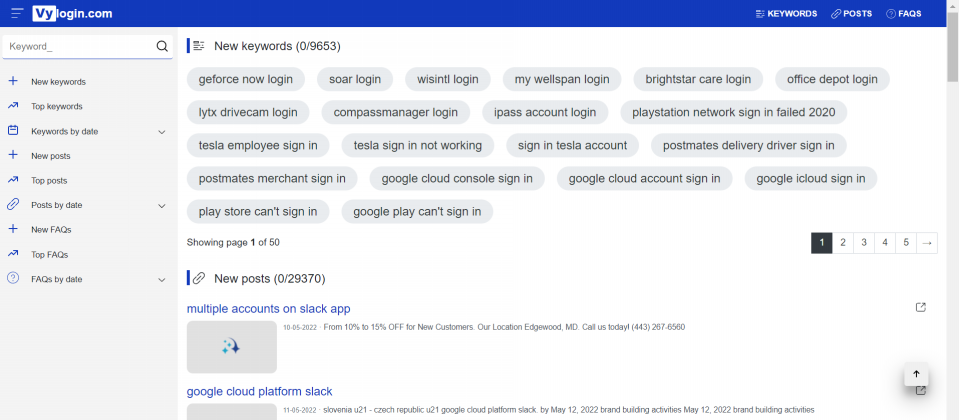
Task: Click the question icon beside FAQs by date
Action: point(13,279)
